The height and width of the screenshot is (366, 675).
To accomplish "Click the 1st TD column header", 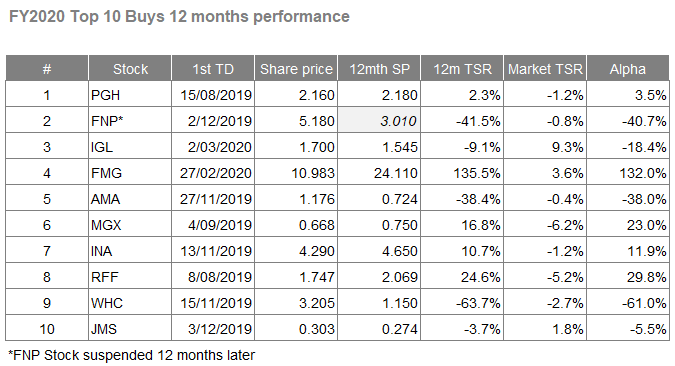I will coord(213,68).
